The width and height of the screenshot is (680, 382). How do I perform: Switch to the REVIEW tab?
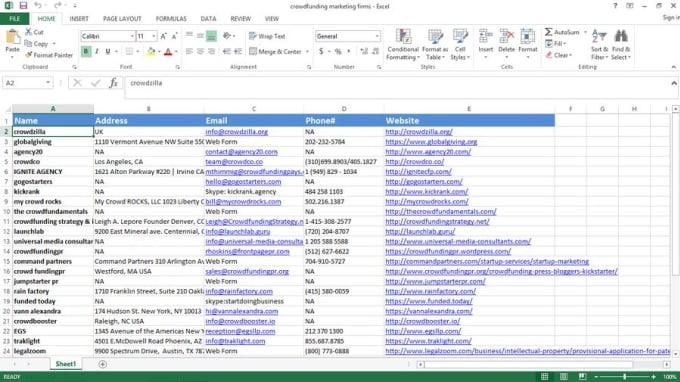240,19
